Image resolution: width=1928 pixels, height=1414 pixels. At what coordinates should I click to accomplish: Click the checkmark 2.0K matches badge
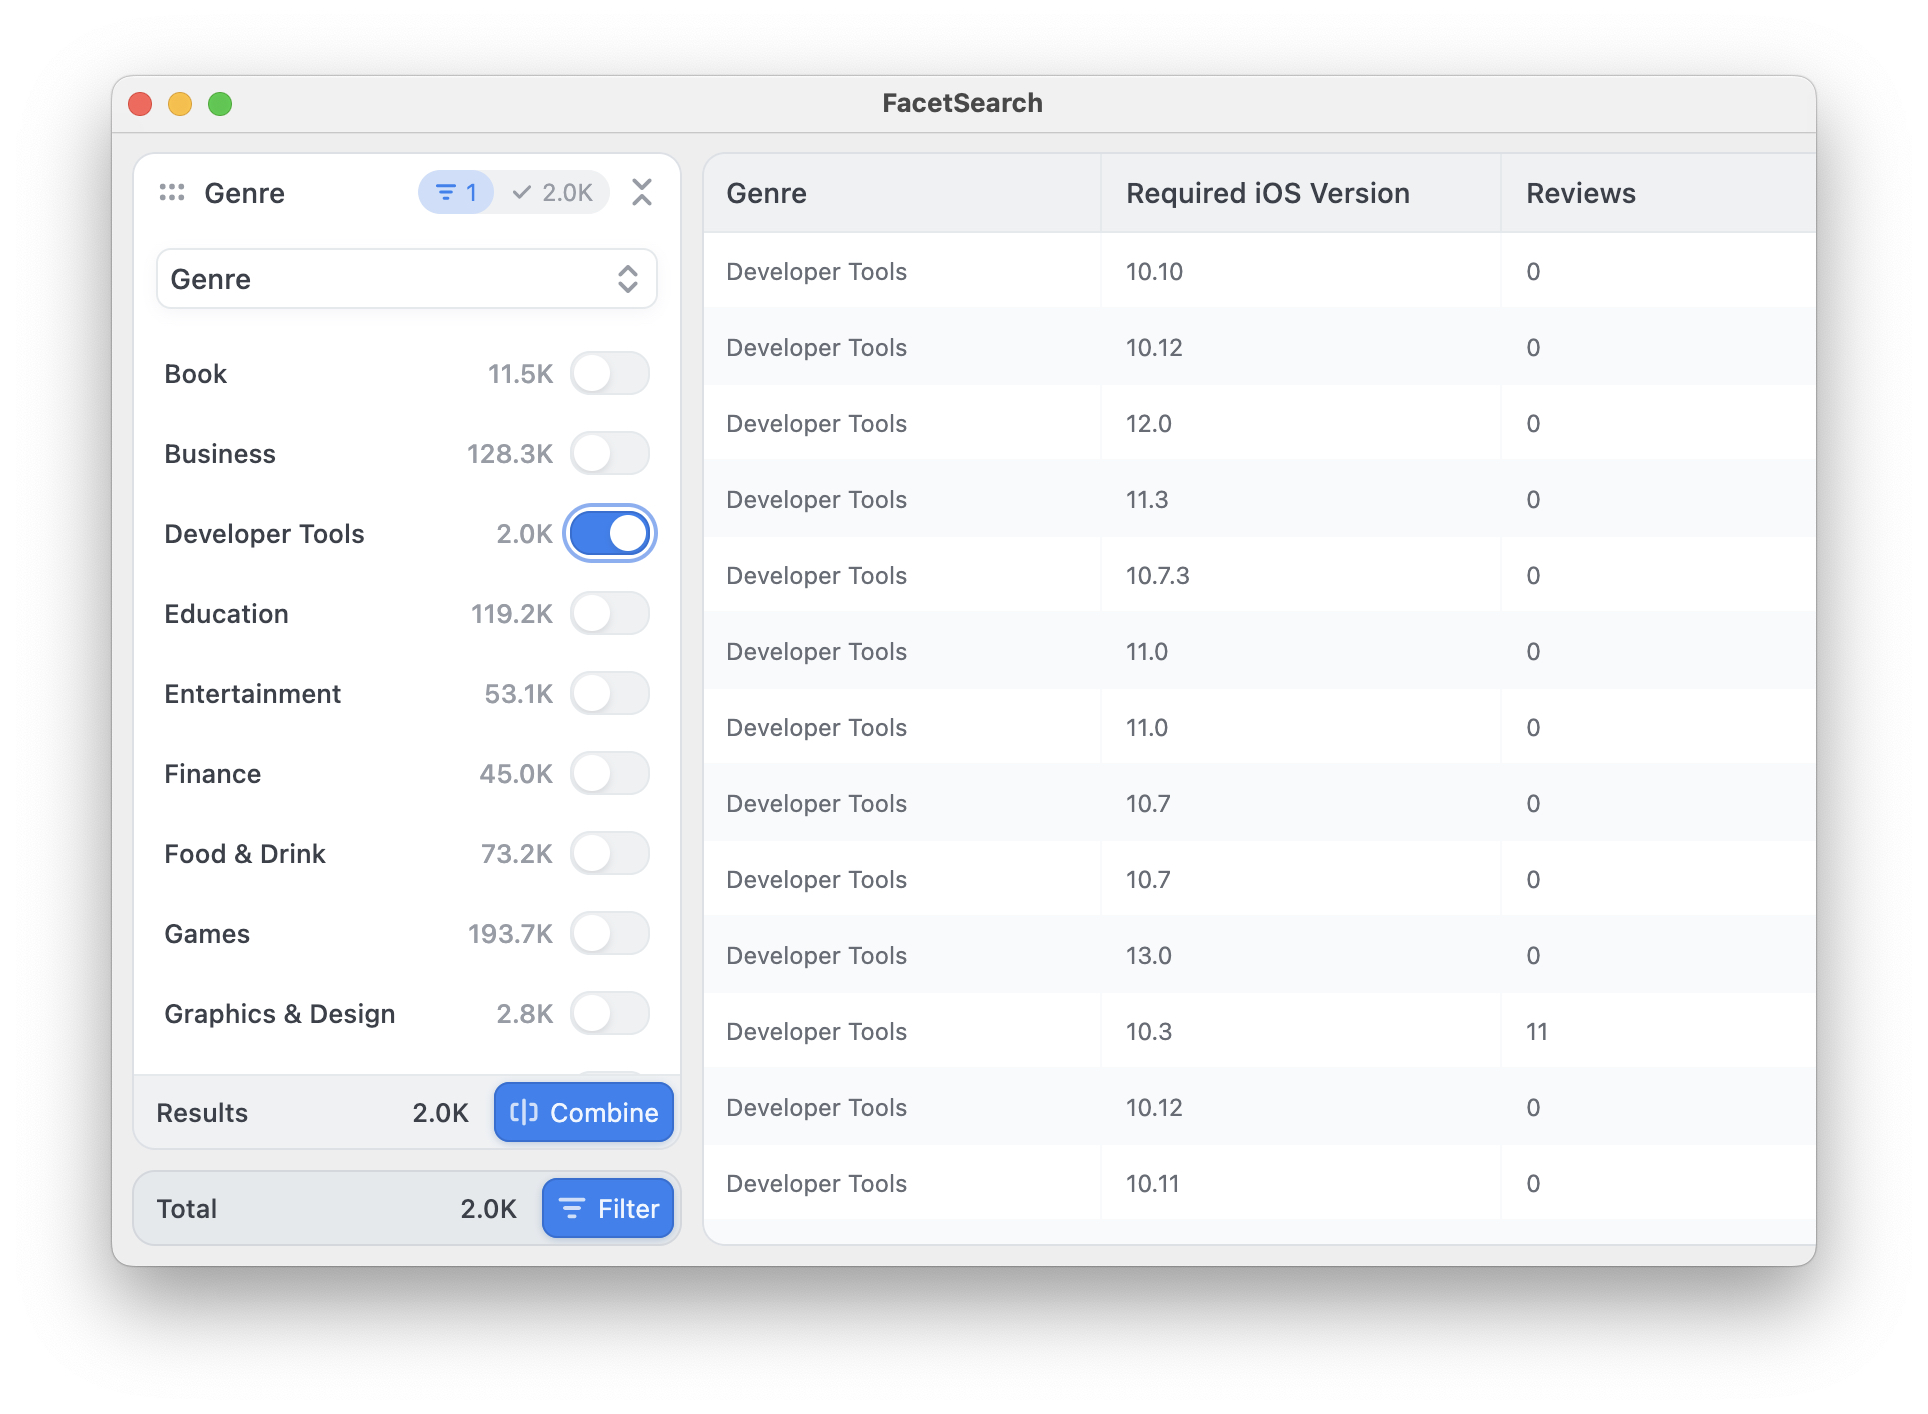point(552,193)
